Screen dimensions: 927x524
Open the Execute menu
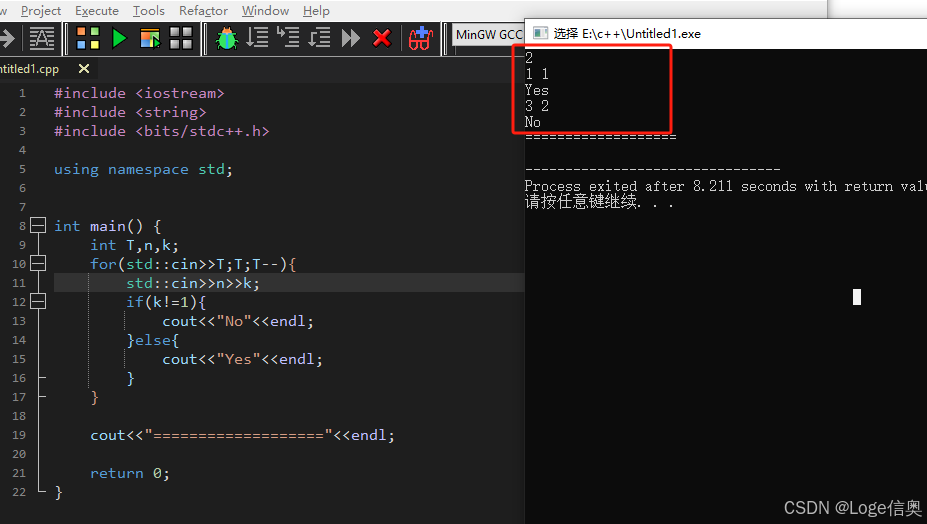[97, 11]
